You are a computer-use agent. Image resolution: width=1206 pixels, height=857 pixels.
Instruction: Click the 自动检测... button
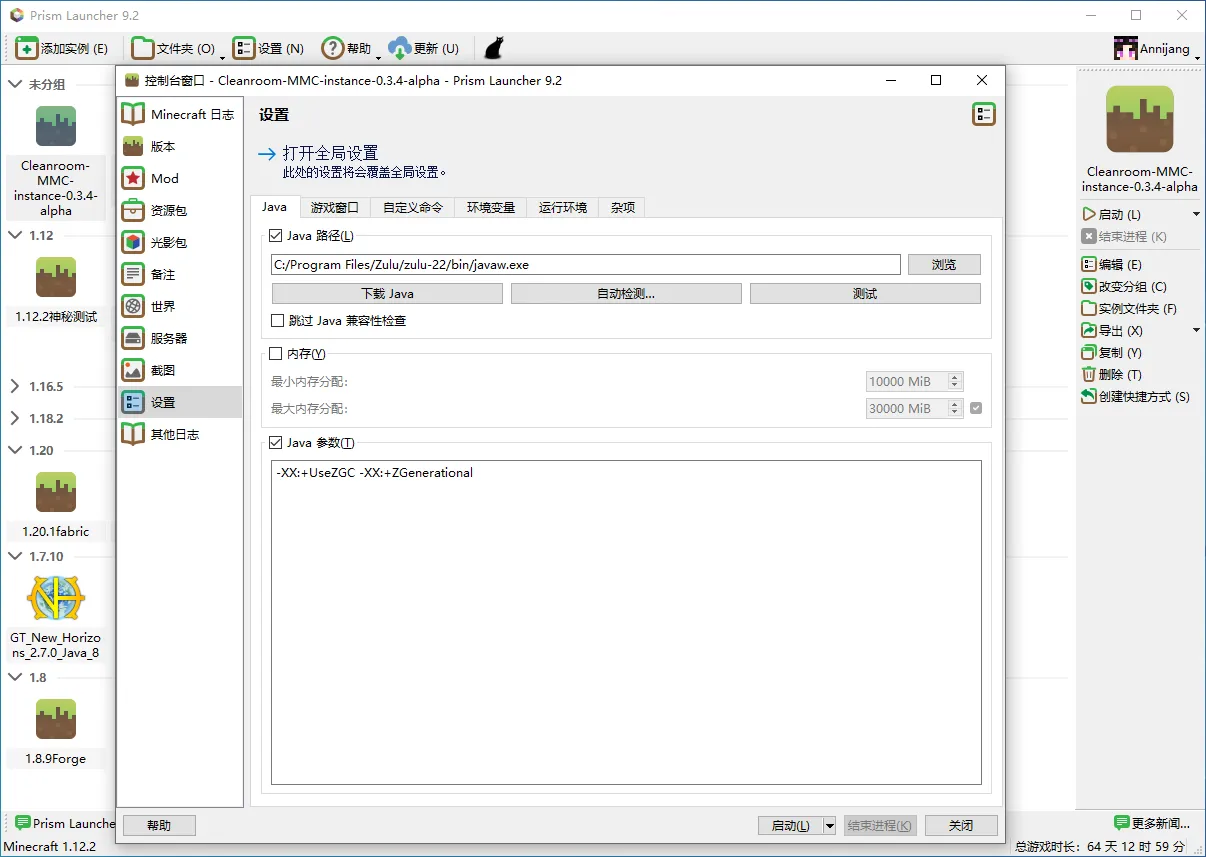click(626, 294)
